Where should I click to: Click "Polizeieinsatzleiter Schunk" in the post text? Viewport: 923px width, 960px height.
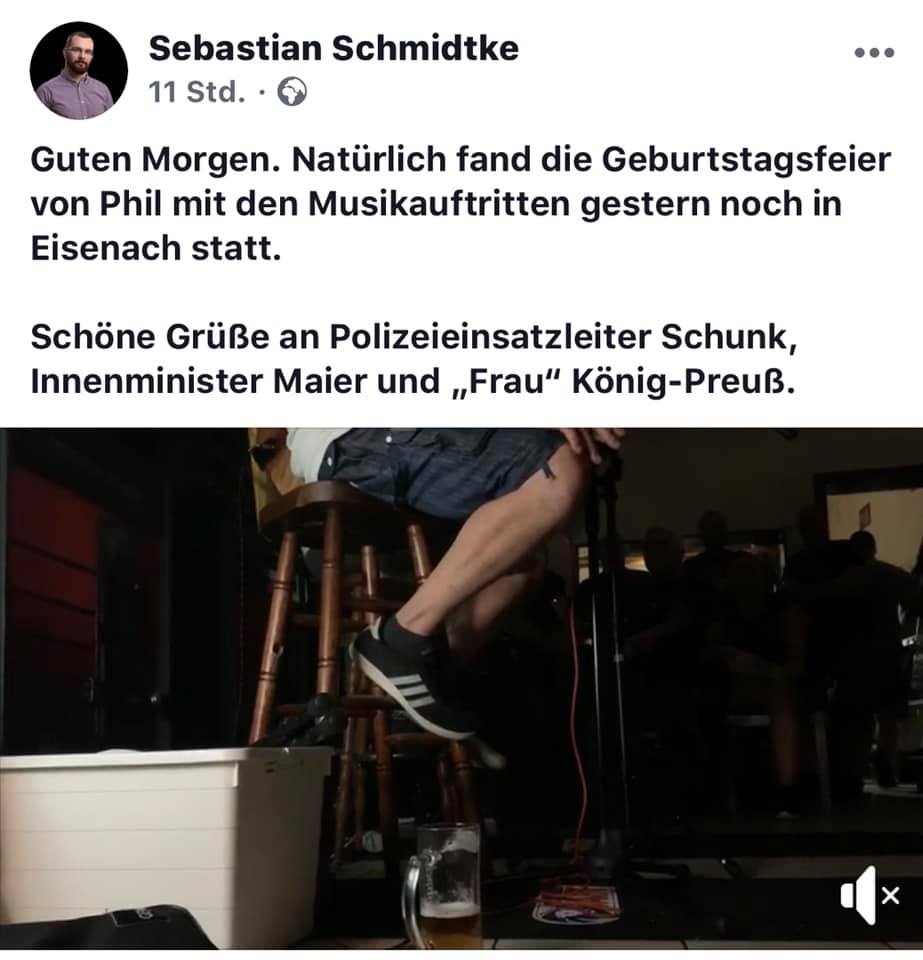[x=564, y=337]
